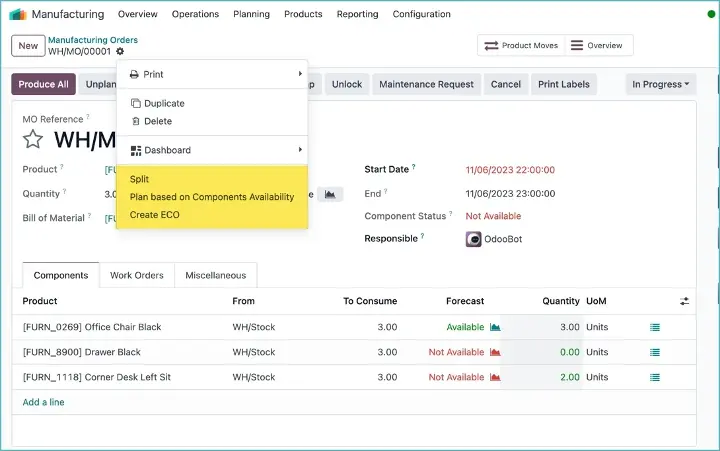Open the In Progress status dropdown
Image resolution: width=720 pixels, height=451 pixels.
click(661, 85)
